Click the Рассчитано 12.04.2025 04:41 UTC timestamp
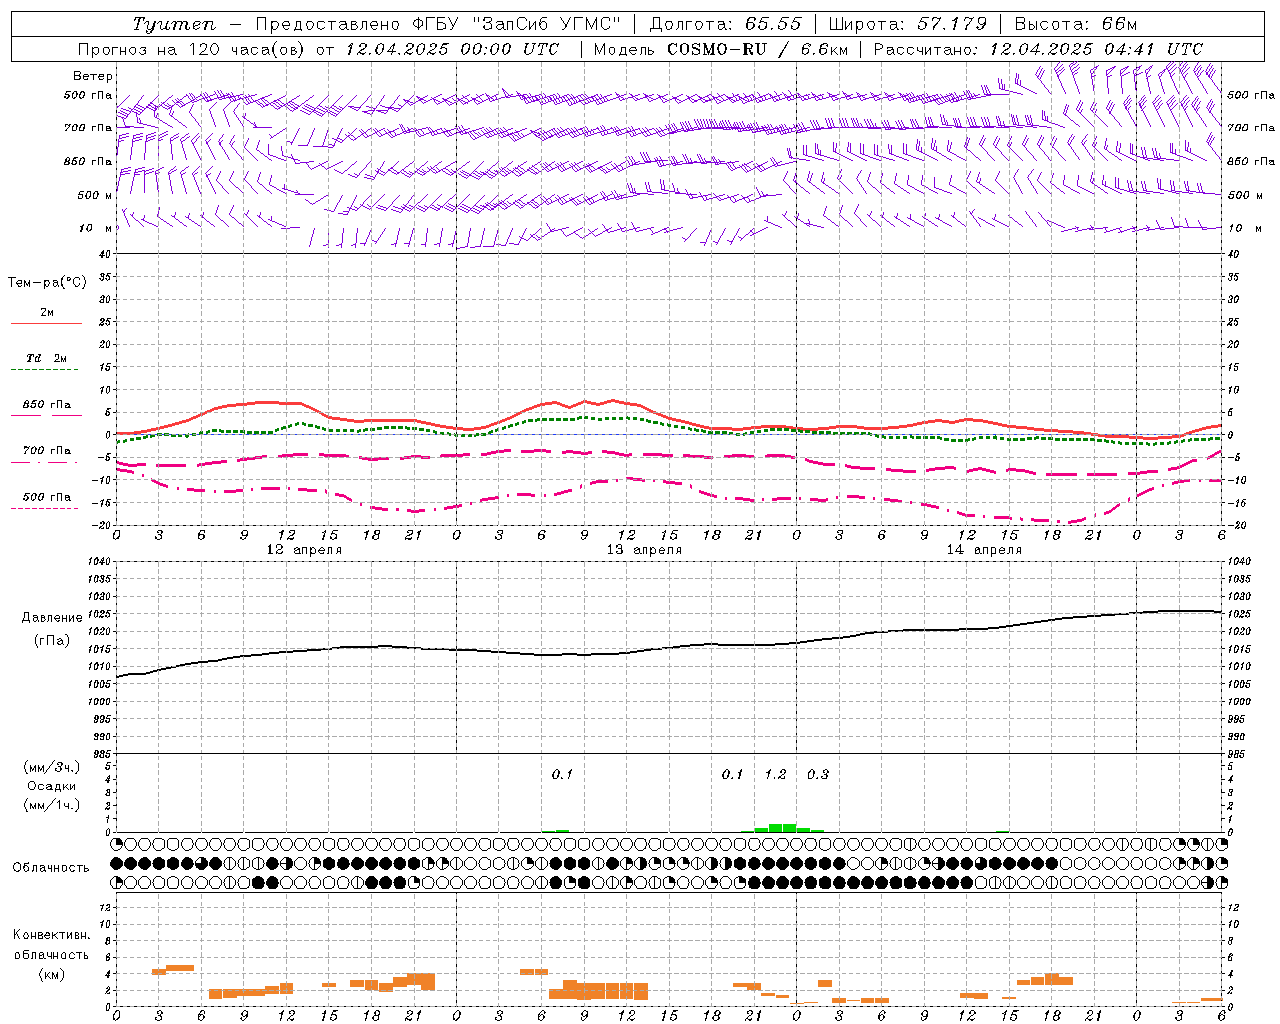1280x1024 pixels. tap(1038, 49)
